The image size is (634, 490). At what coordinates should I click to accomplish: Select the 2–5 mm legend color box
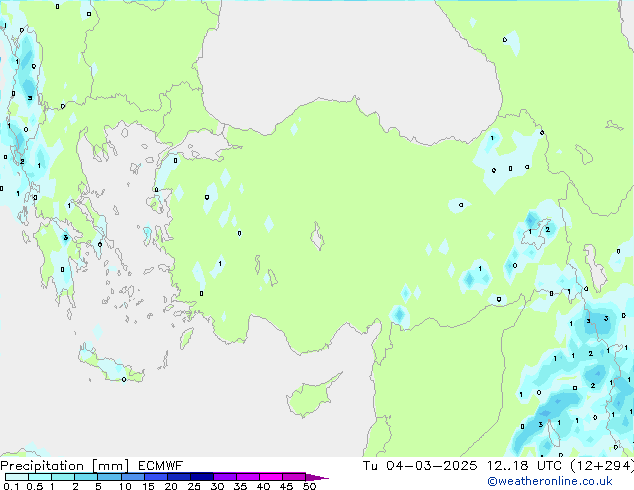[86, 477]
